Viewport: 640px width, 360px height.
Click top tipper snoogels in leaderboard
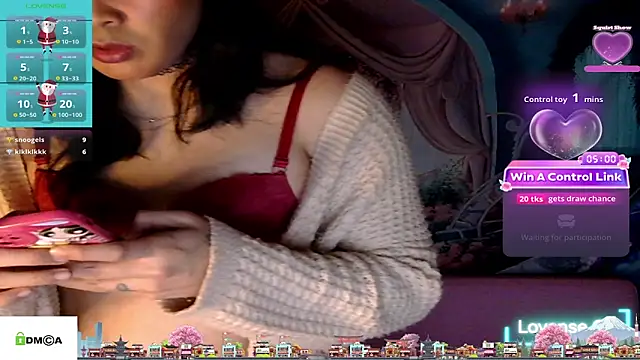click(x=46, y=140)
